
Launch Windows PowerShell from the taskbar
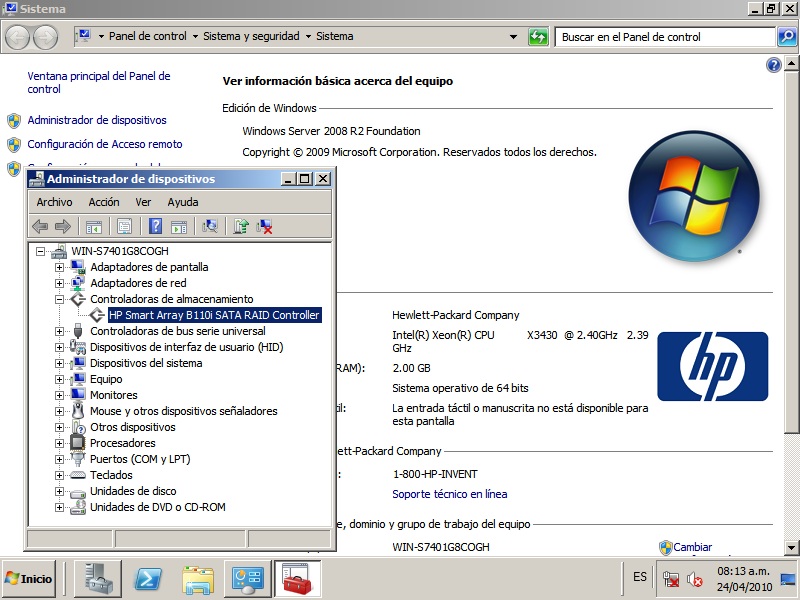pos(147,579)
